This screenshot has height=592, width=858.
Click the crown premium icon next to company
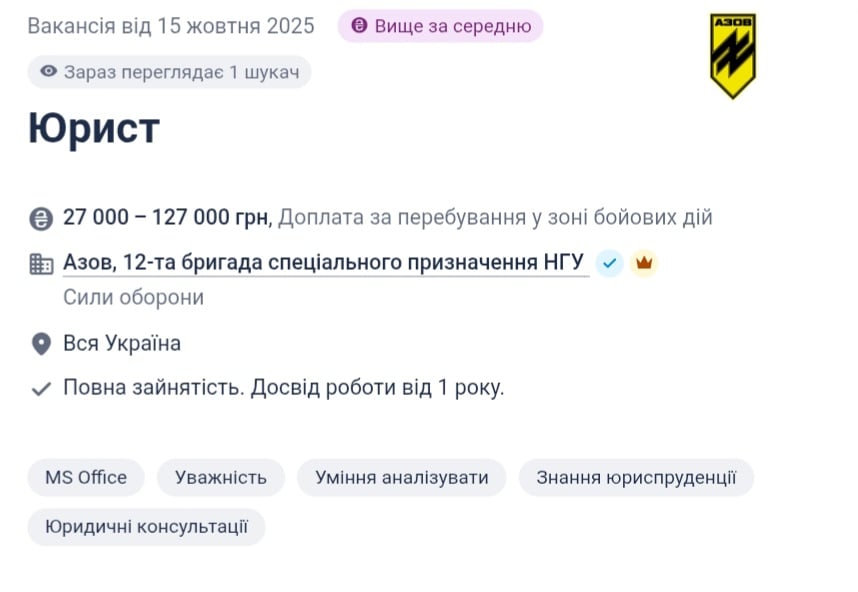click(x=644, y=263)
